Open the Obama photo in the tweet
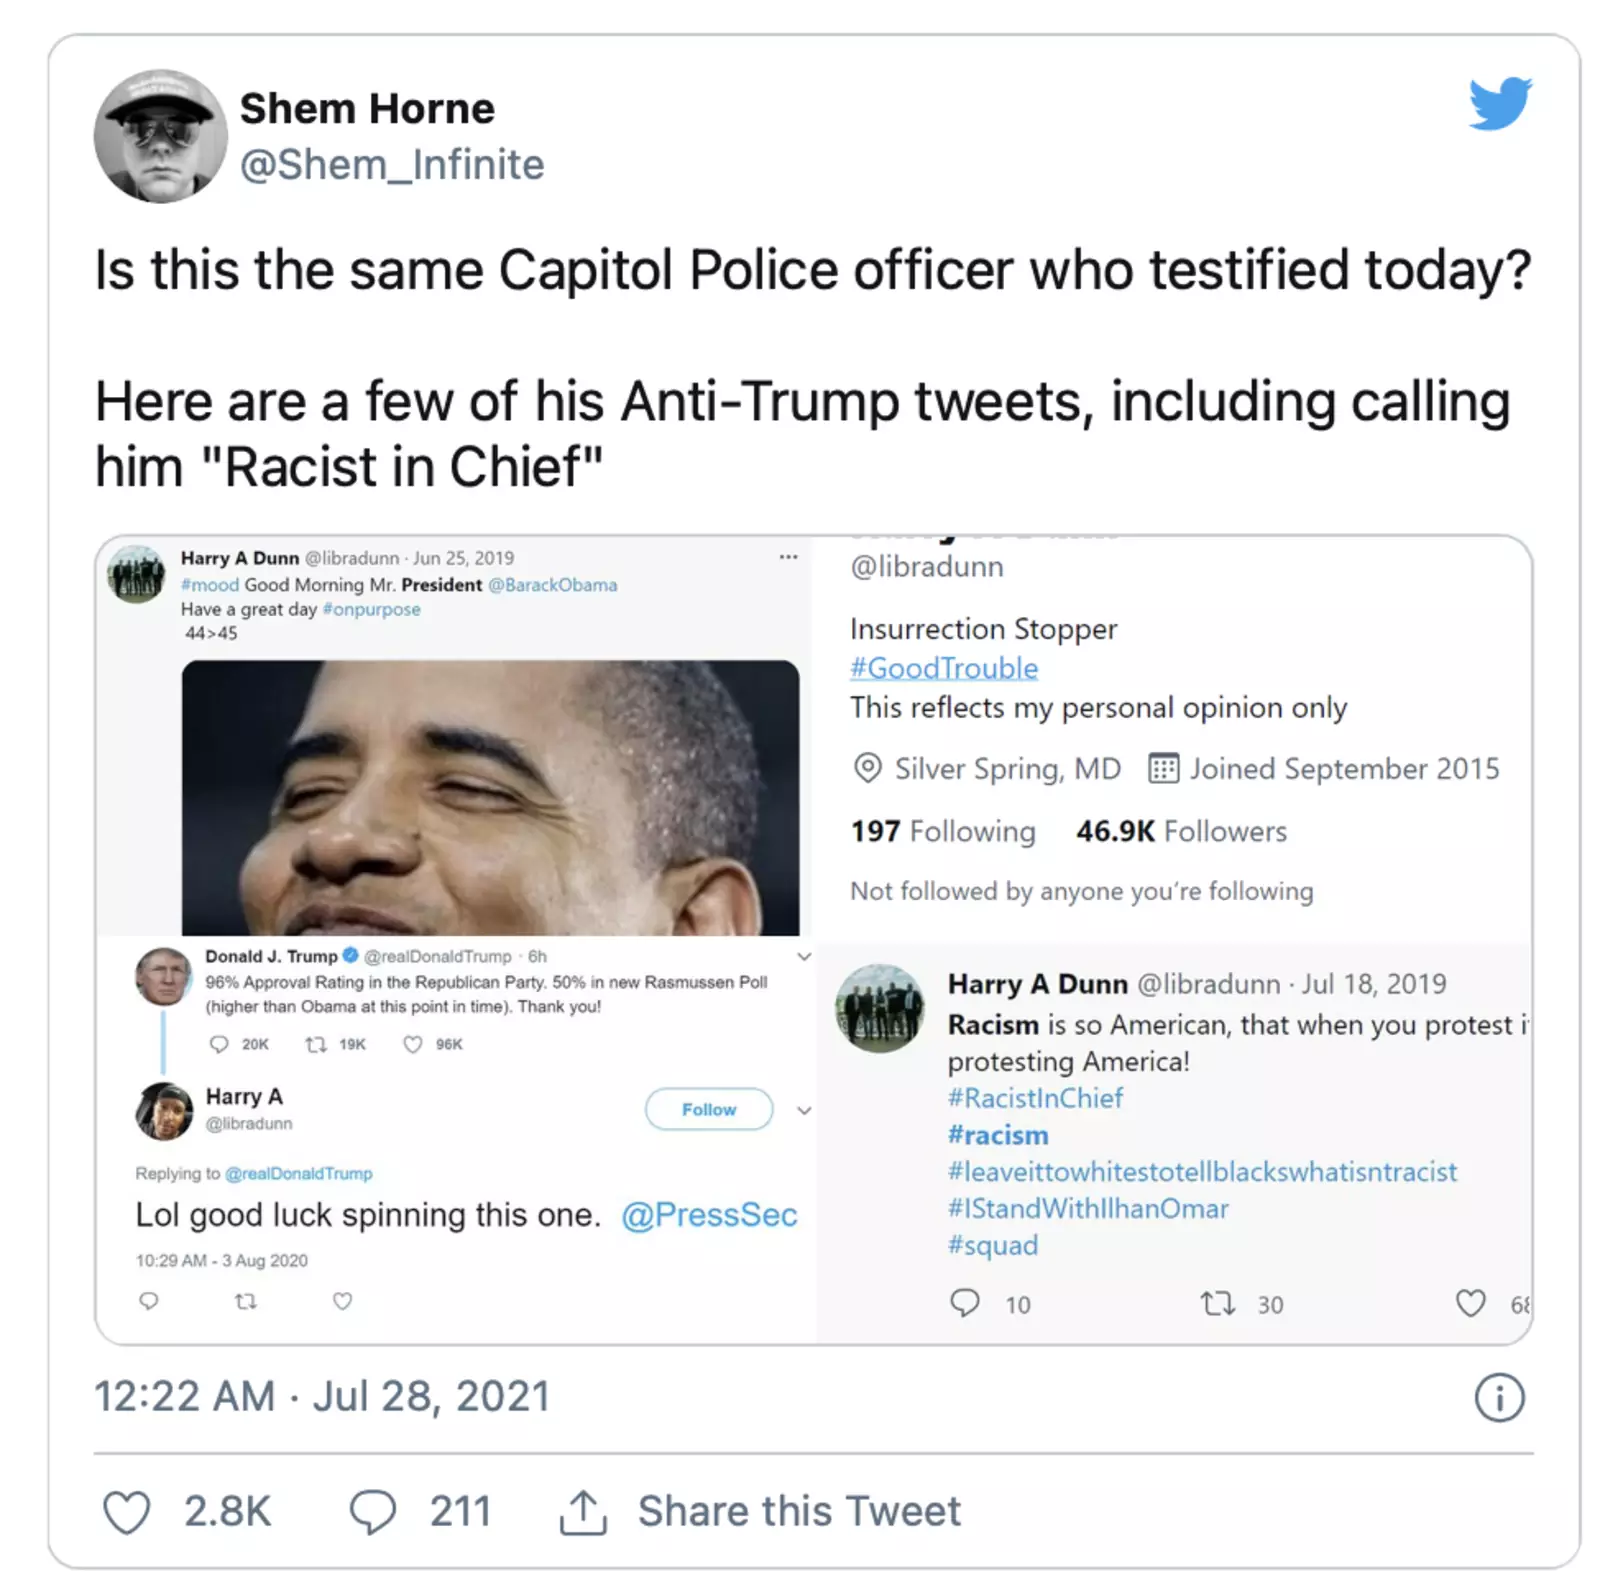This screenshot has height=1593, width=1600. pyautogui.click(x=490, y=797)
